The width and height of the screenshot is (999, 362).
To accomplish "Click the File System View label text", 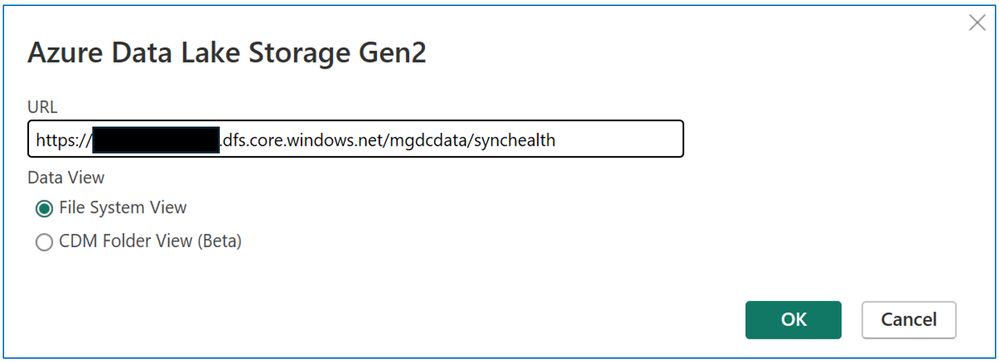I will coord(122,208).
